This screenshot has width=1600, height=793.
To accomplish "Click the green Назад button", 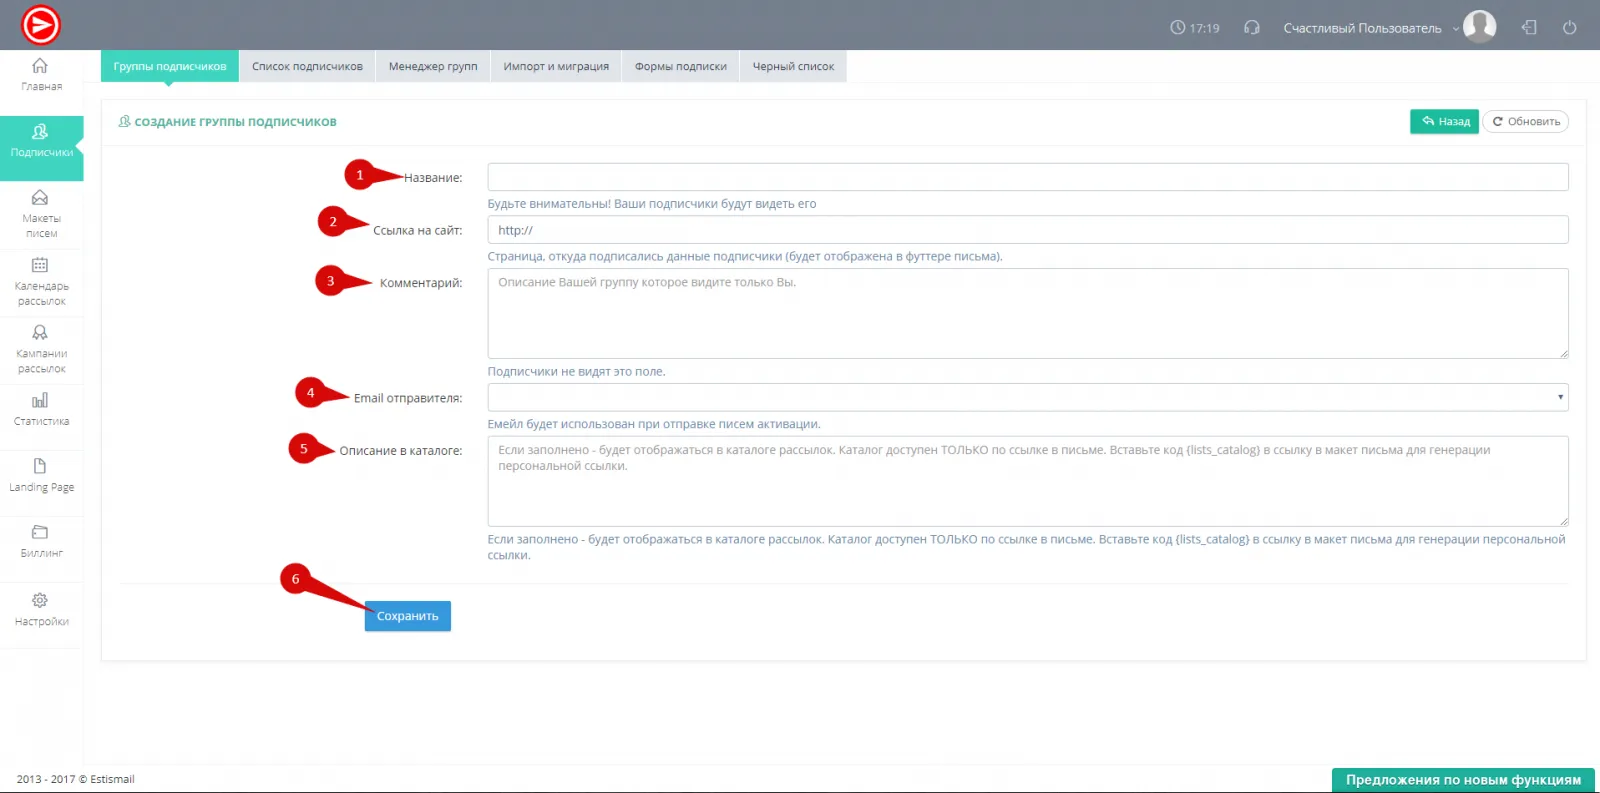I will point(1444,121).
